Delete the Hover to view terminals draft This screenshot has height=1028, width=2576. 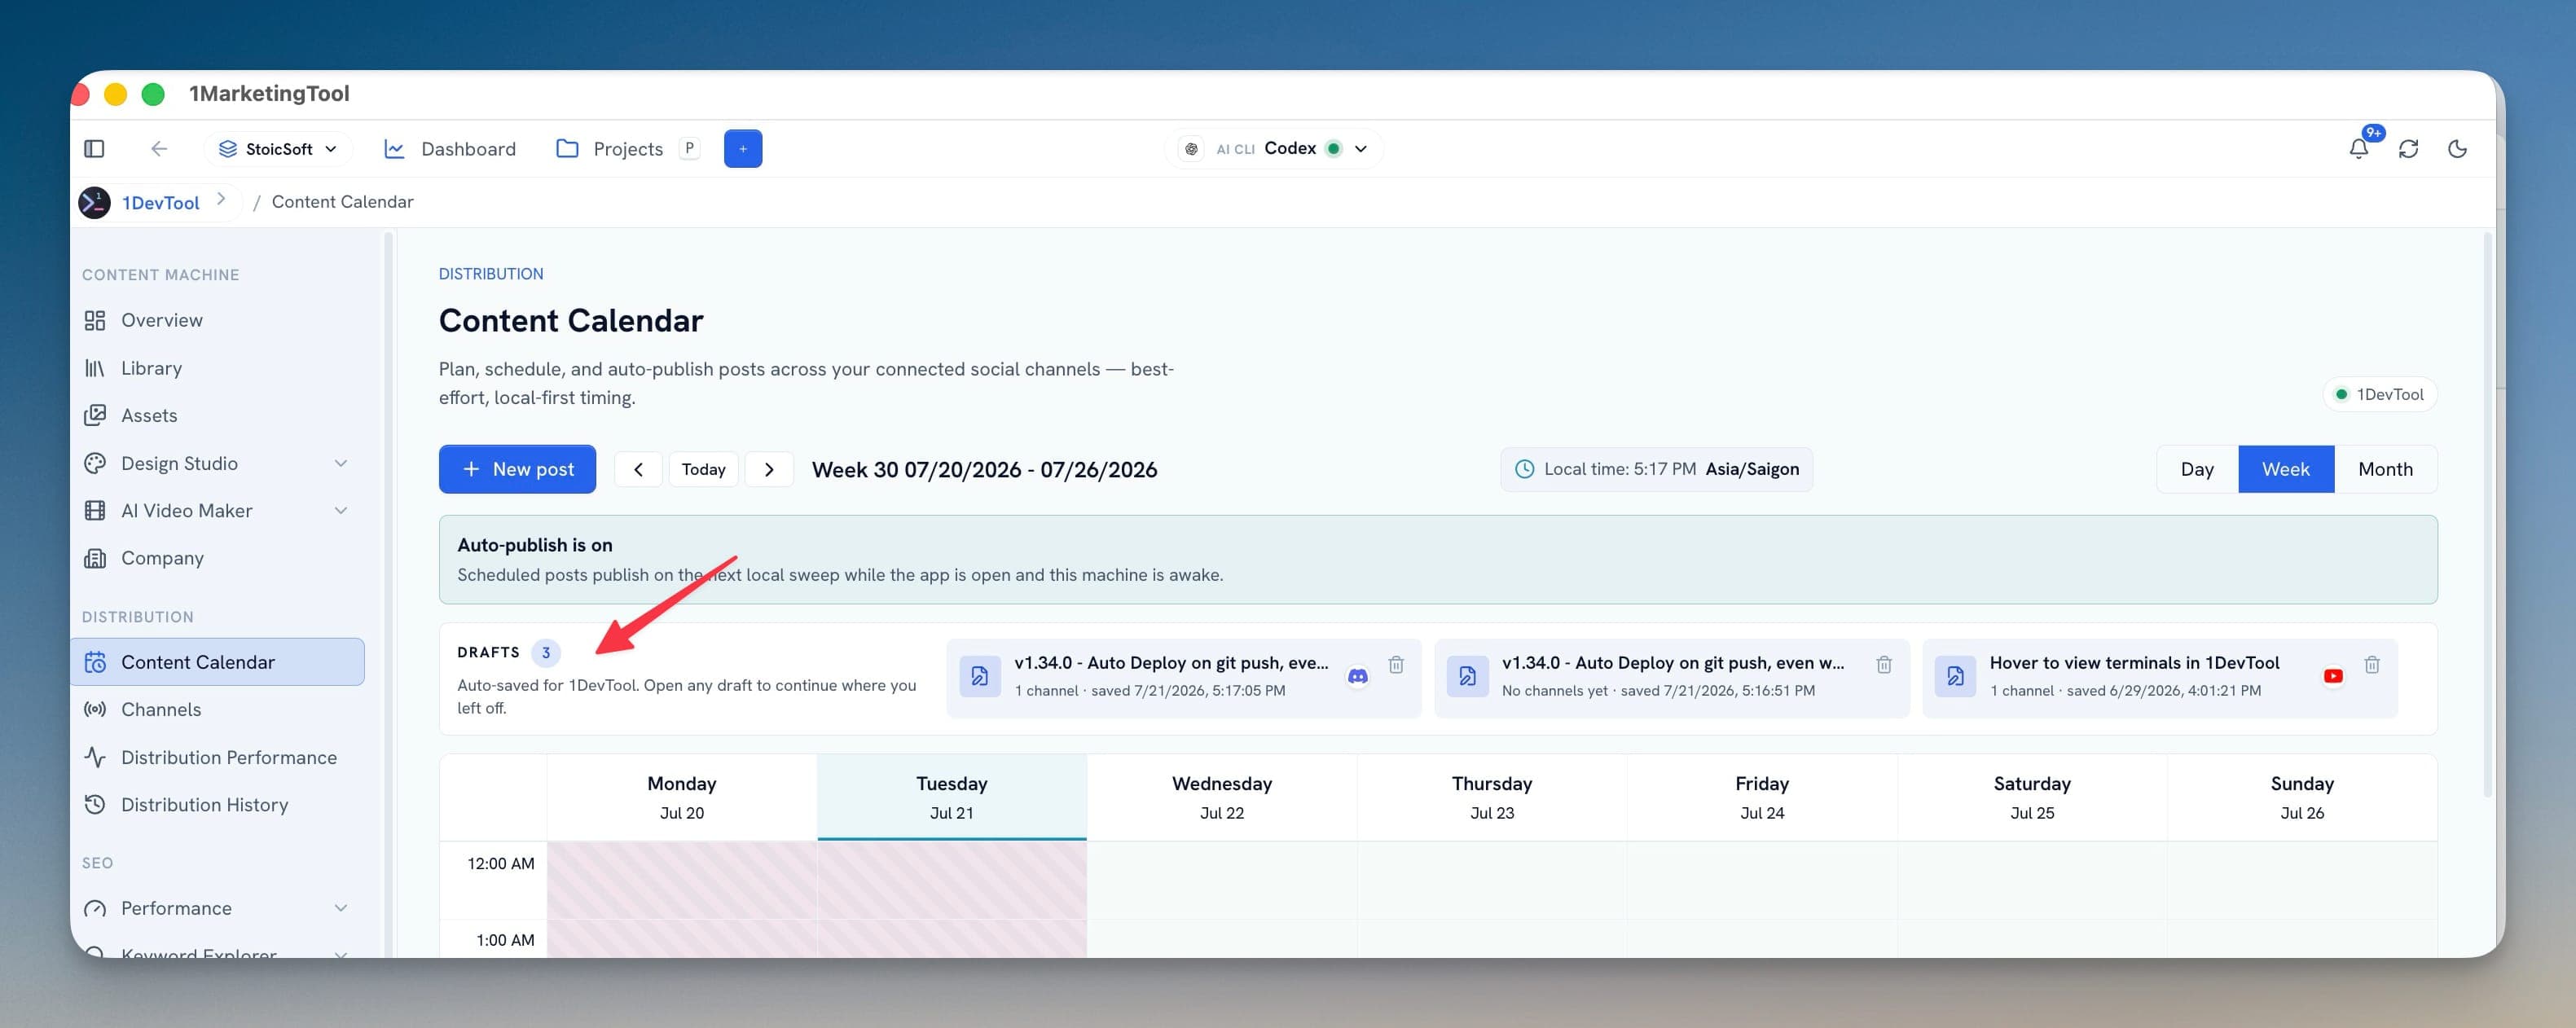tap(2371, 664)
